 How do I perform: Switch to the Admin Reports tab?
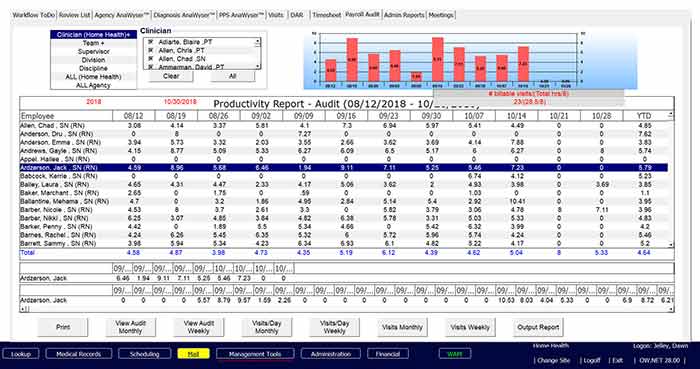pos(404,15)
